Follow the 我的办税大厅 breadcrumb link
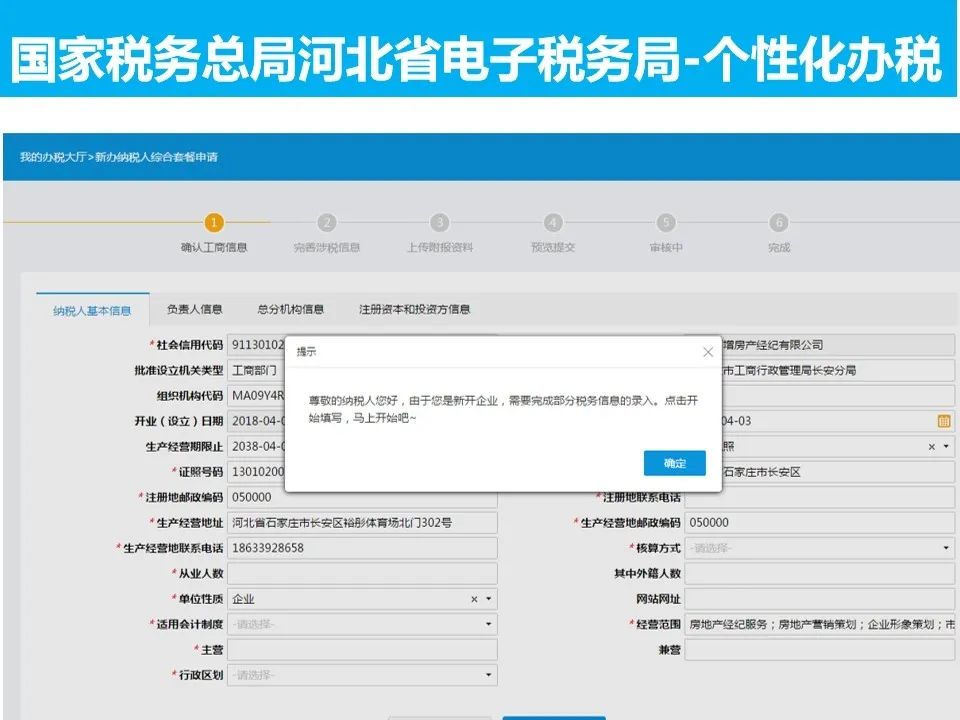Screen dimensions: 960x720 point(53,157)
